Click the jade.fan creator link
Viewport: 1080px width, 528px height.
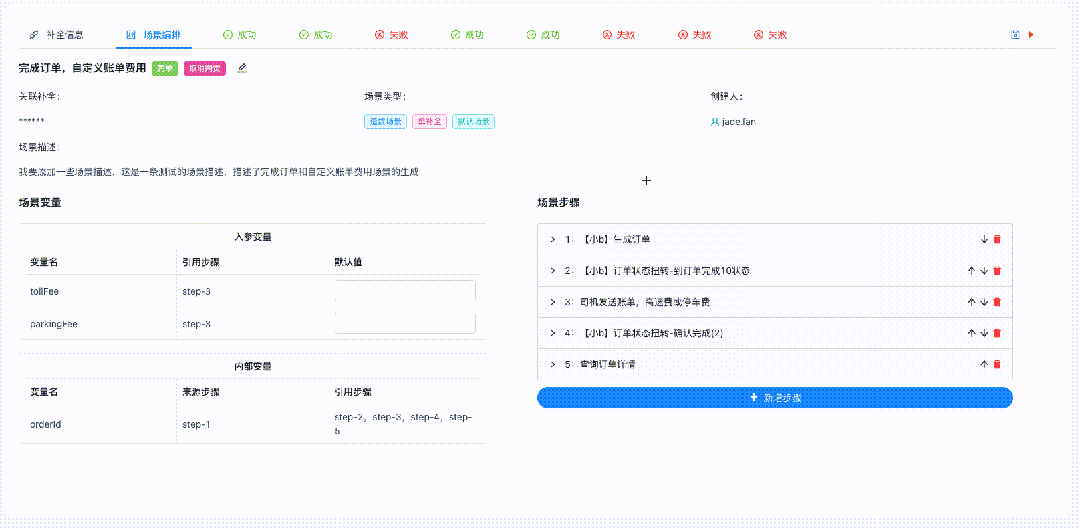click(736, 122)
